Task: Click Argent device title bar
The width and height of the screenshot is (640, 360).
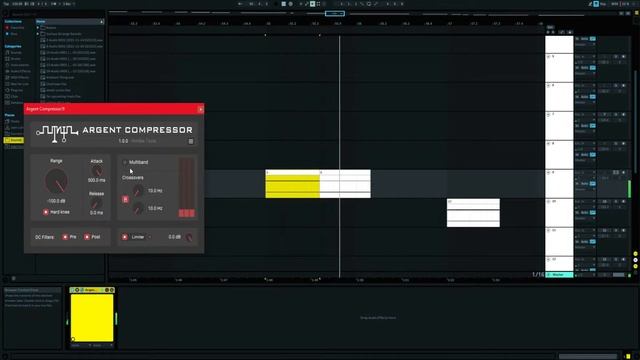Action: [92, 290]
